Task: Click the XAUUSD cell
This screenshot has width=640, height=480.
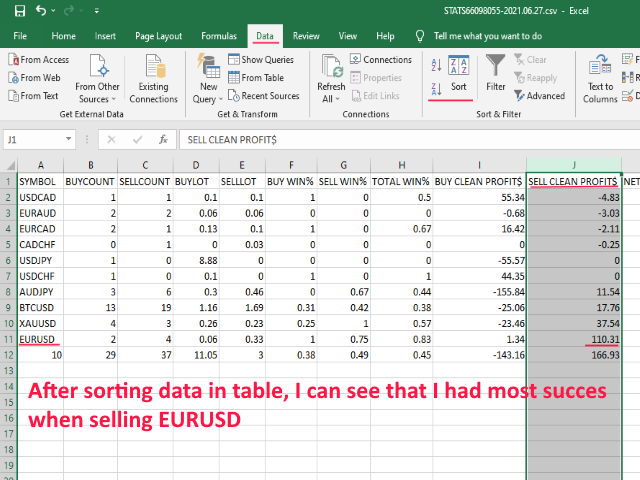Action: (x=40, y=324)
